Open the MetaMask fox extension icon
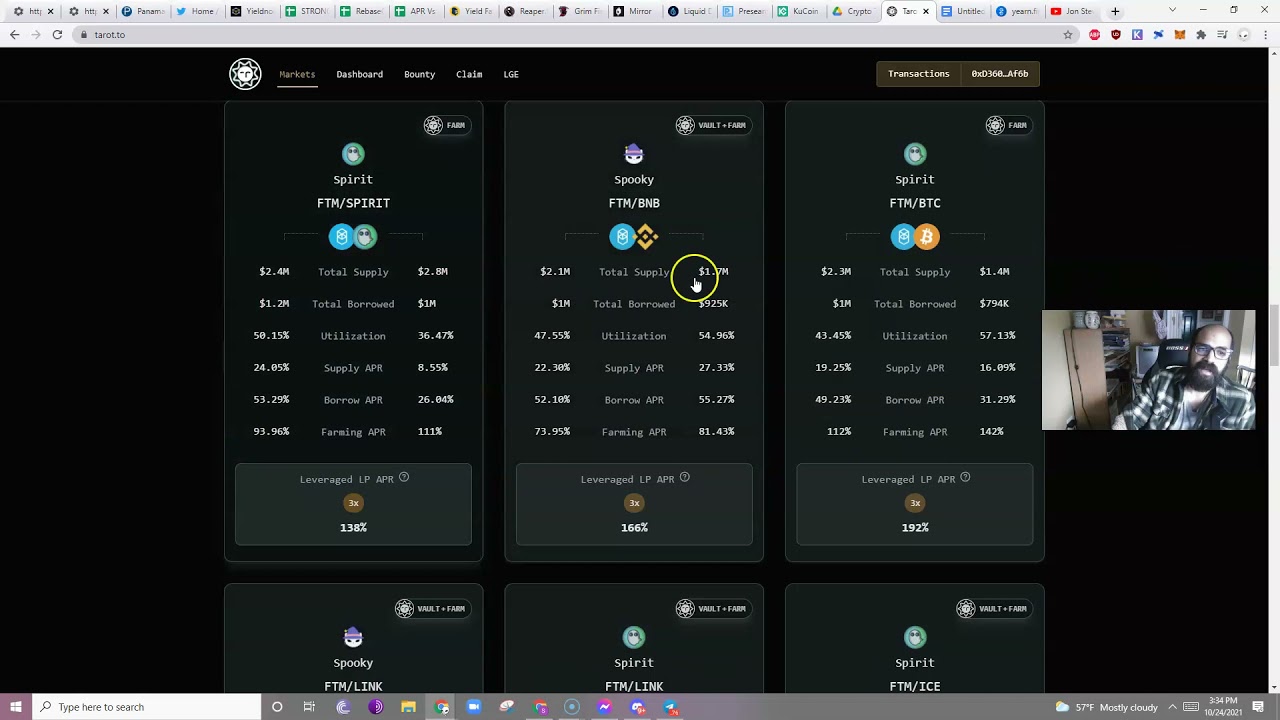Viewport: 1280px width, 720px height. [1179, 34]
